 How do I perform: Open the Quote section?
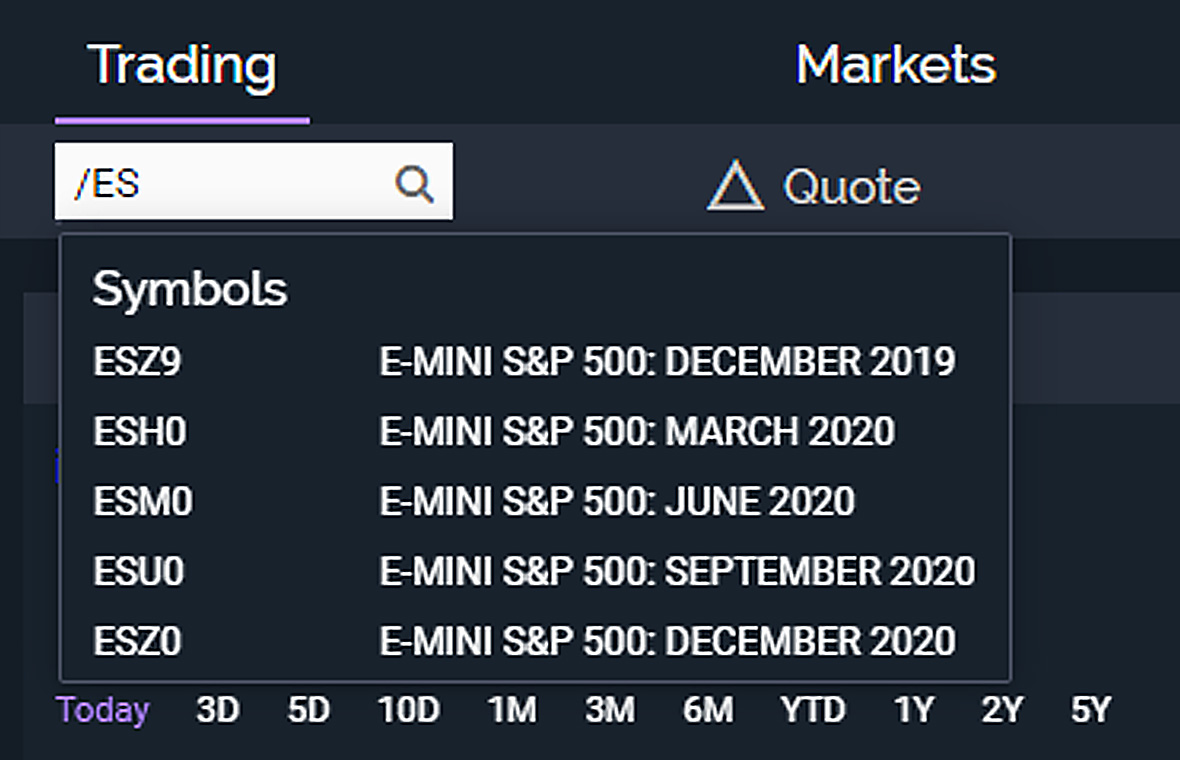coord(851,187)
